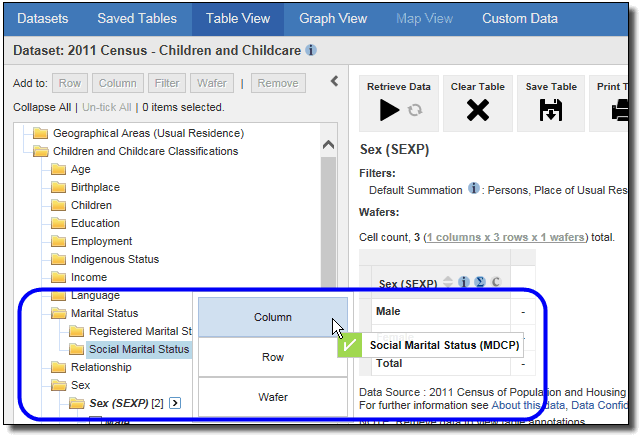This screenshot has height=437, width=642.
Task: Choose the Wafer drop zone option
Action: pos(272,397)
